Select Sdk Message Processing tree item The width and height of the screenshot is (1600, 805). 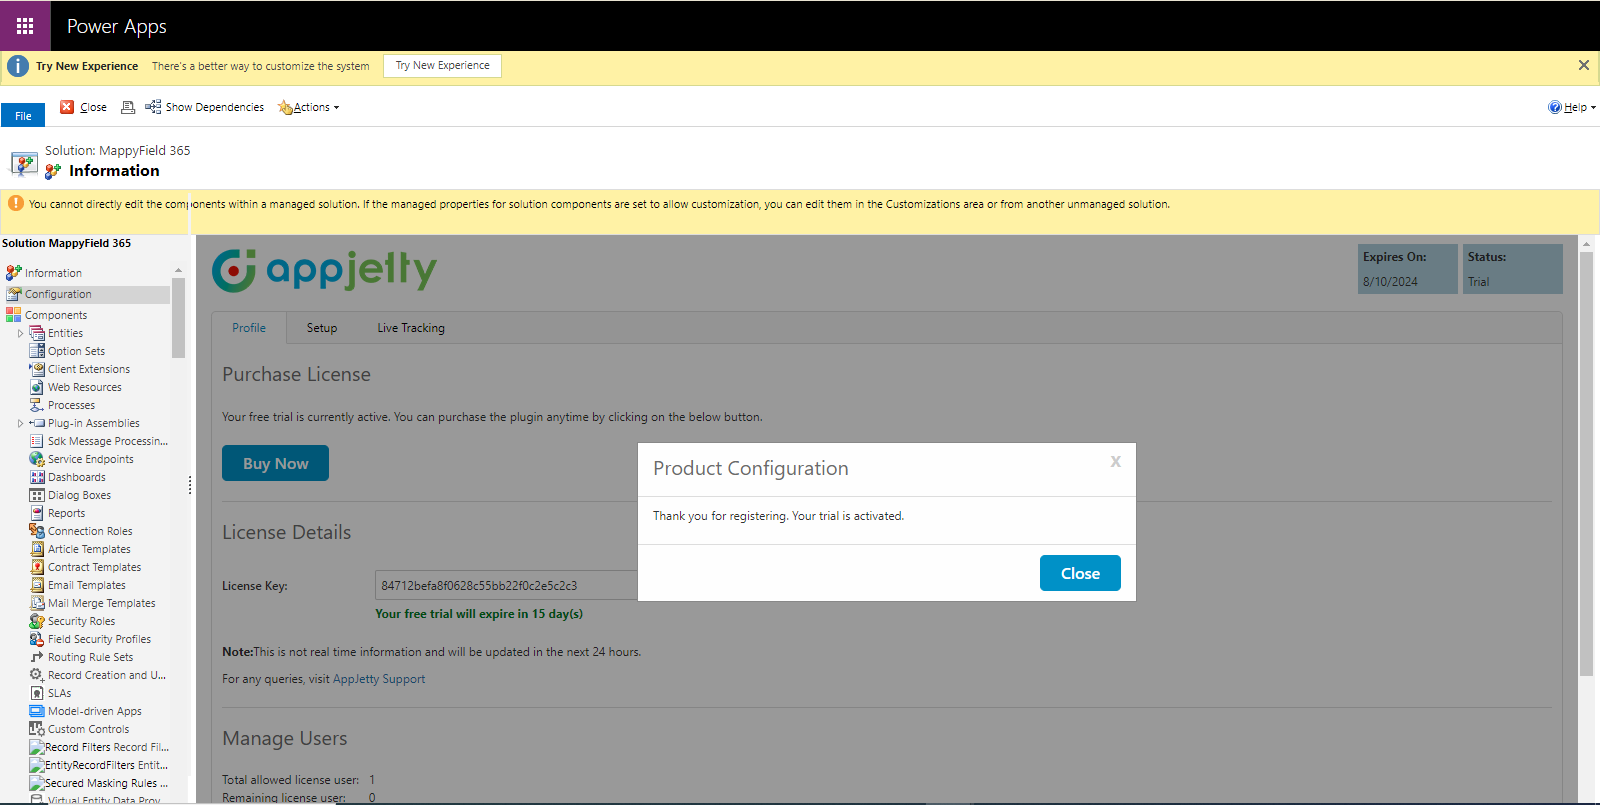pyautogui.click(x=108, y=441)
